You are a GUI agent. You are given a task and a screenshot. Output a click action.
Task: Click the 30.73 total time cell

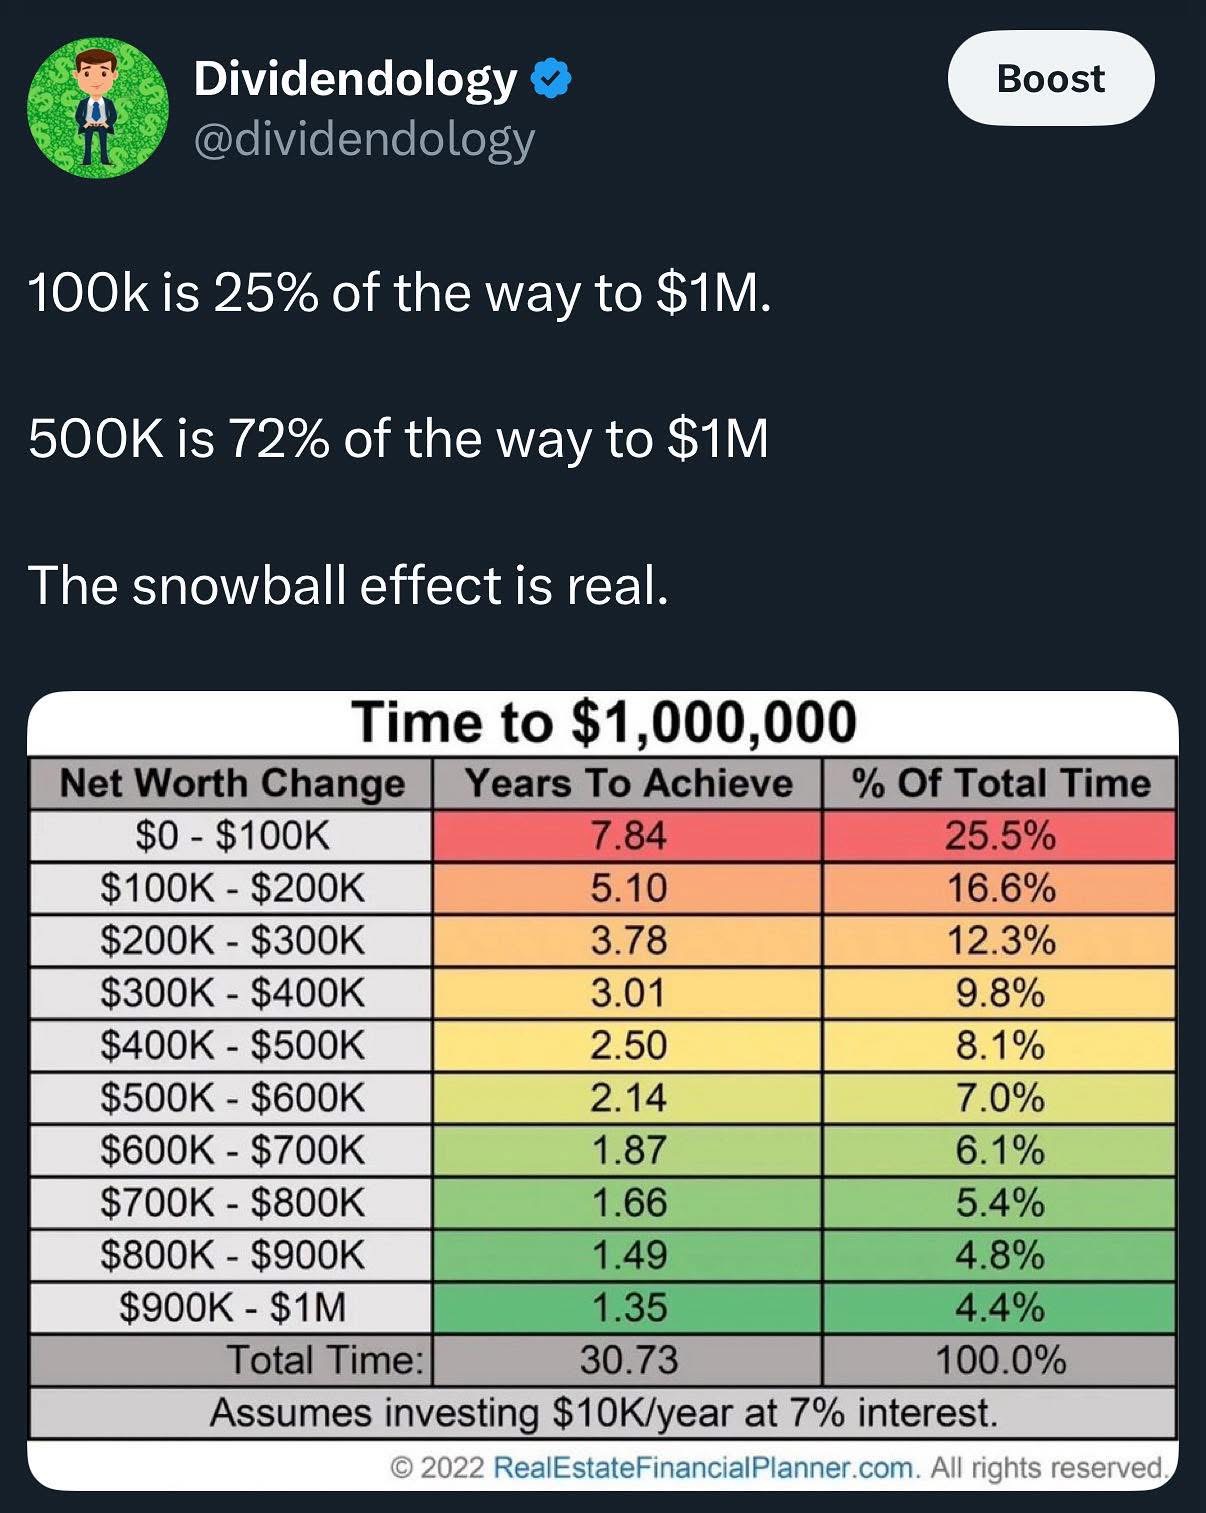[x=627, y=1360]
